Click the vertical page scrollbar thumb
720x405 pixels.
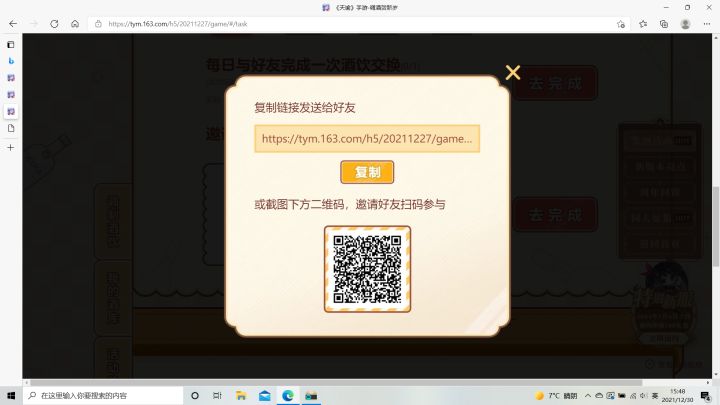coord(716,226)
